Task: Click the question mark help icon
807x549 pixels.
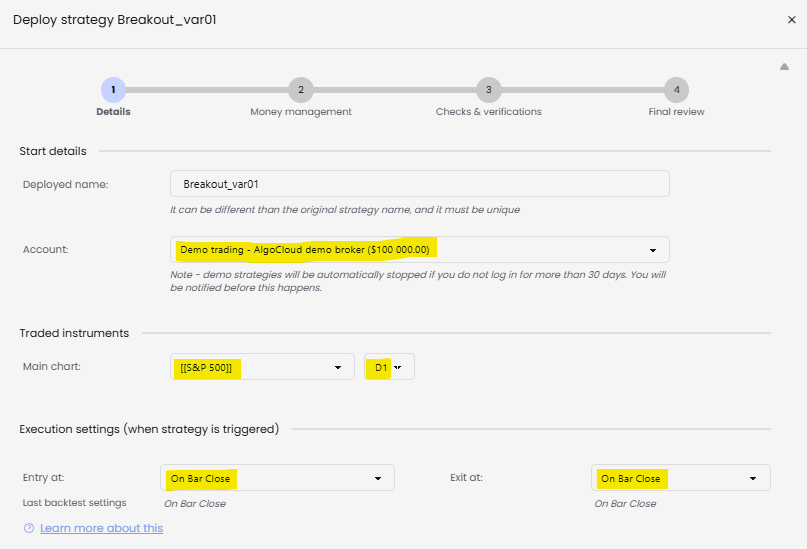Action: pos(29,528)
